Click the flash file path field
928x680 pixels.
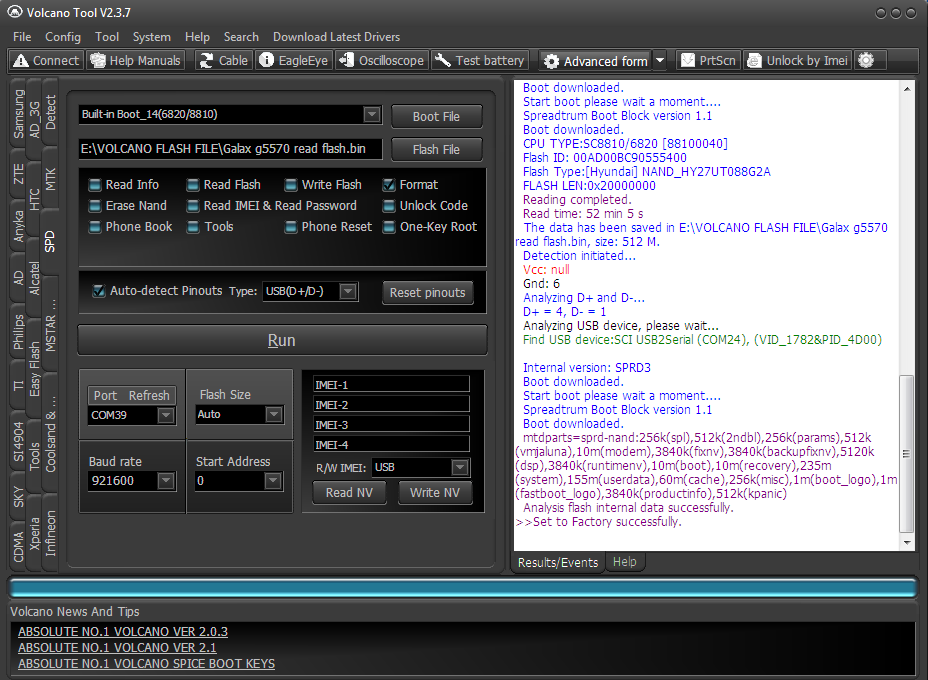click(x=230, y=149)
